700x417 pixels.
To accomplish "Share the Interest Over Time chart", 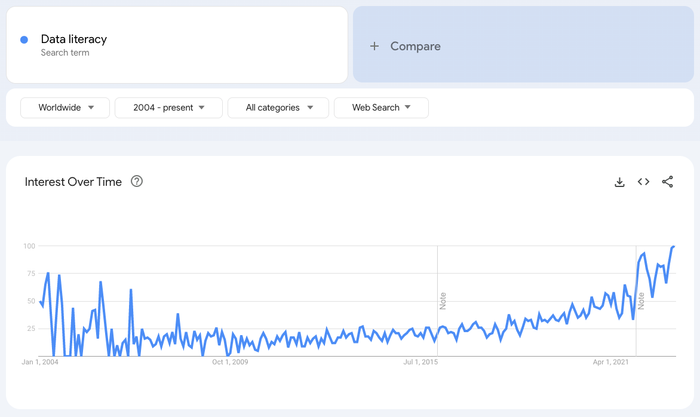I will tap(667, 182).
